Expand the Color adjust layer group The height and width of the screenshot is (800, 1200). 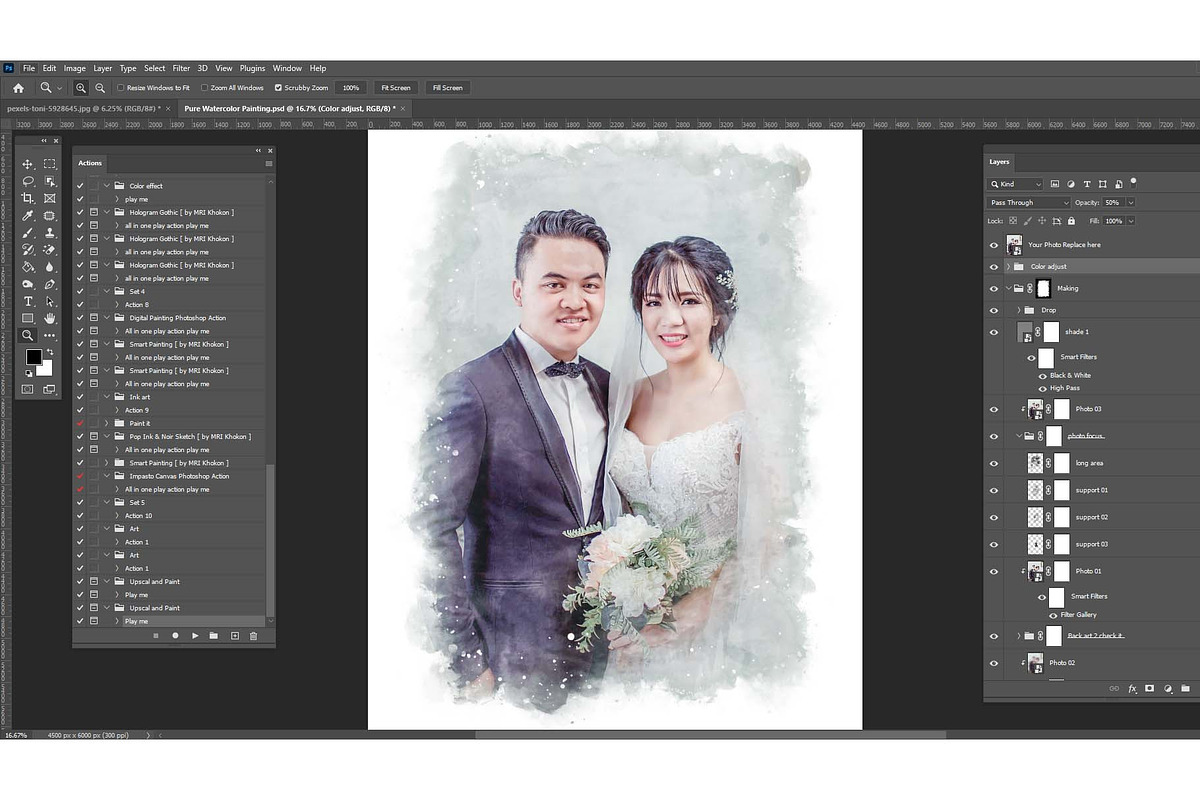click(1007, 267)
